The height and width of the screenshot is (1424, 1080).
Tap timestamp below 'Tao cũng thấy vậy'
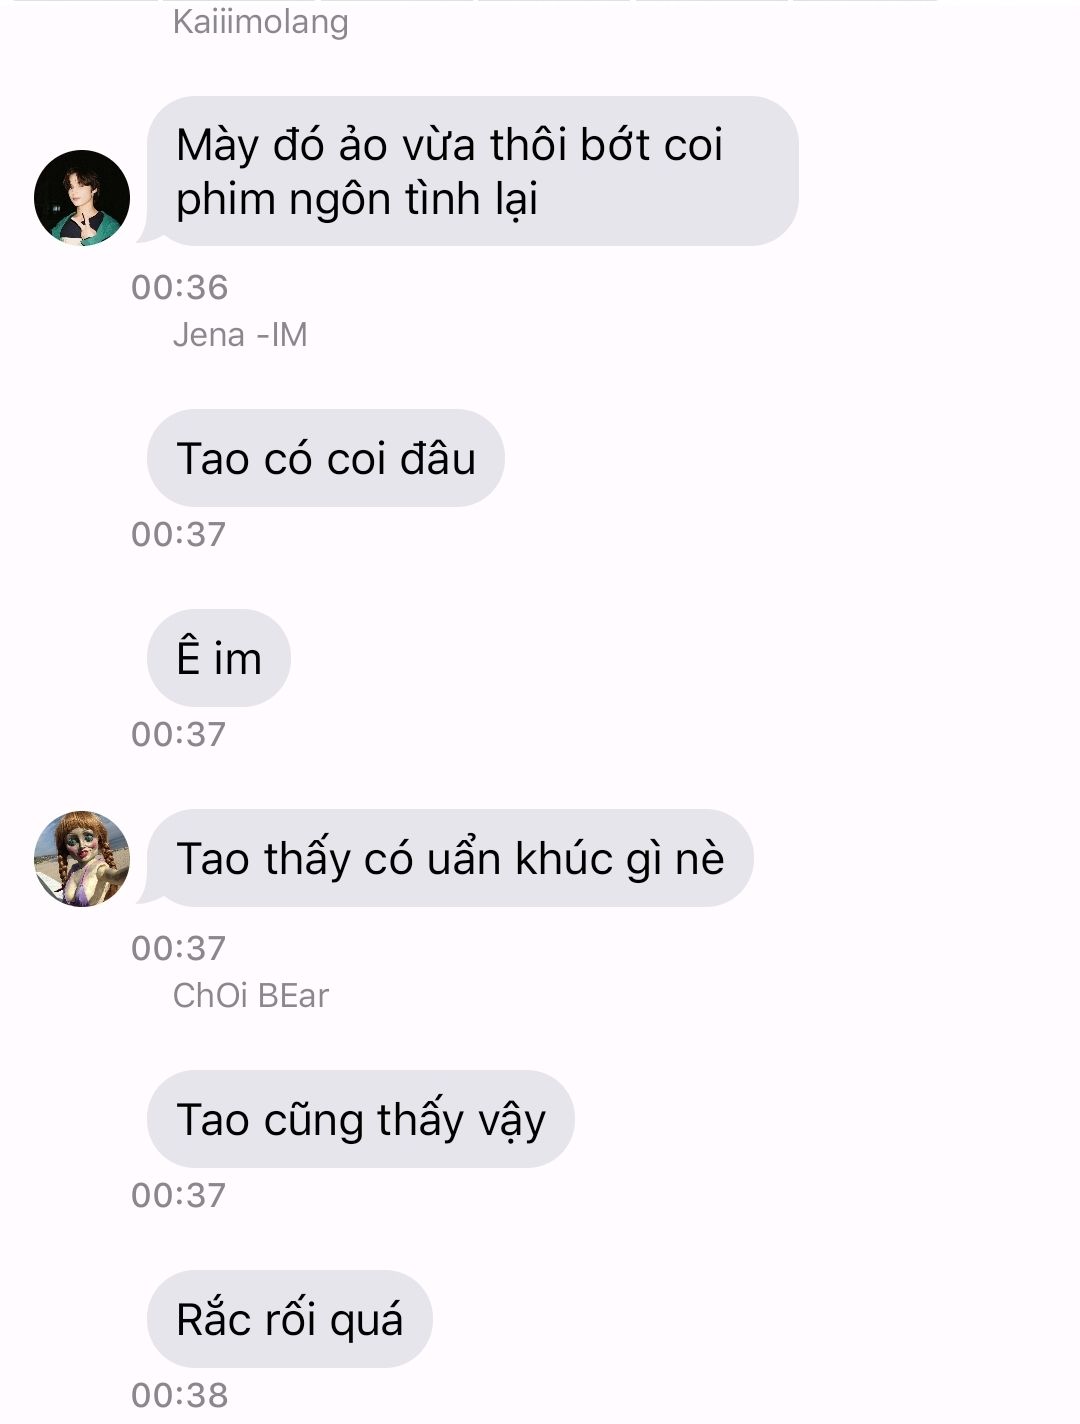point(179,1195)
